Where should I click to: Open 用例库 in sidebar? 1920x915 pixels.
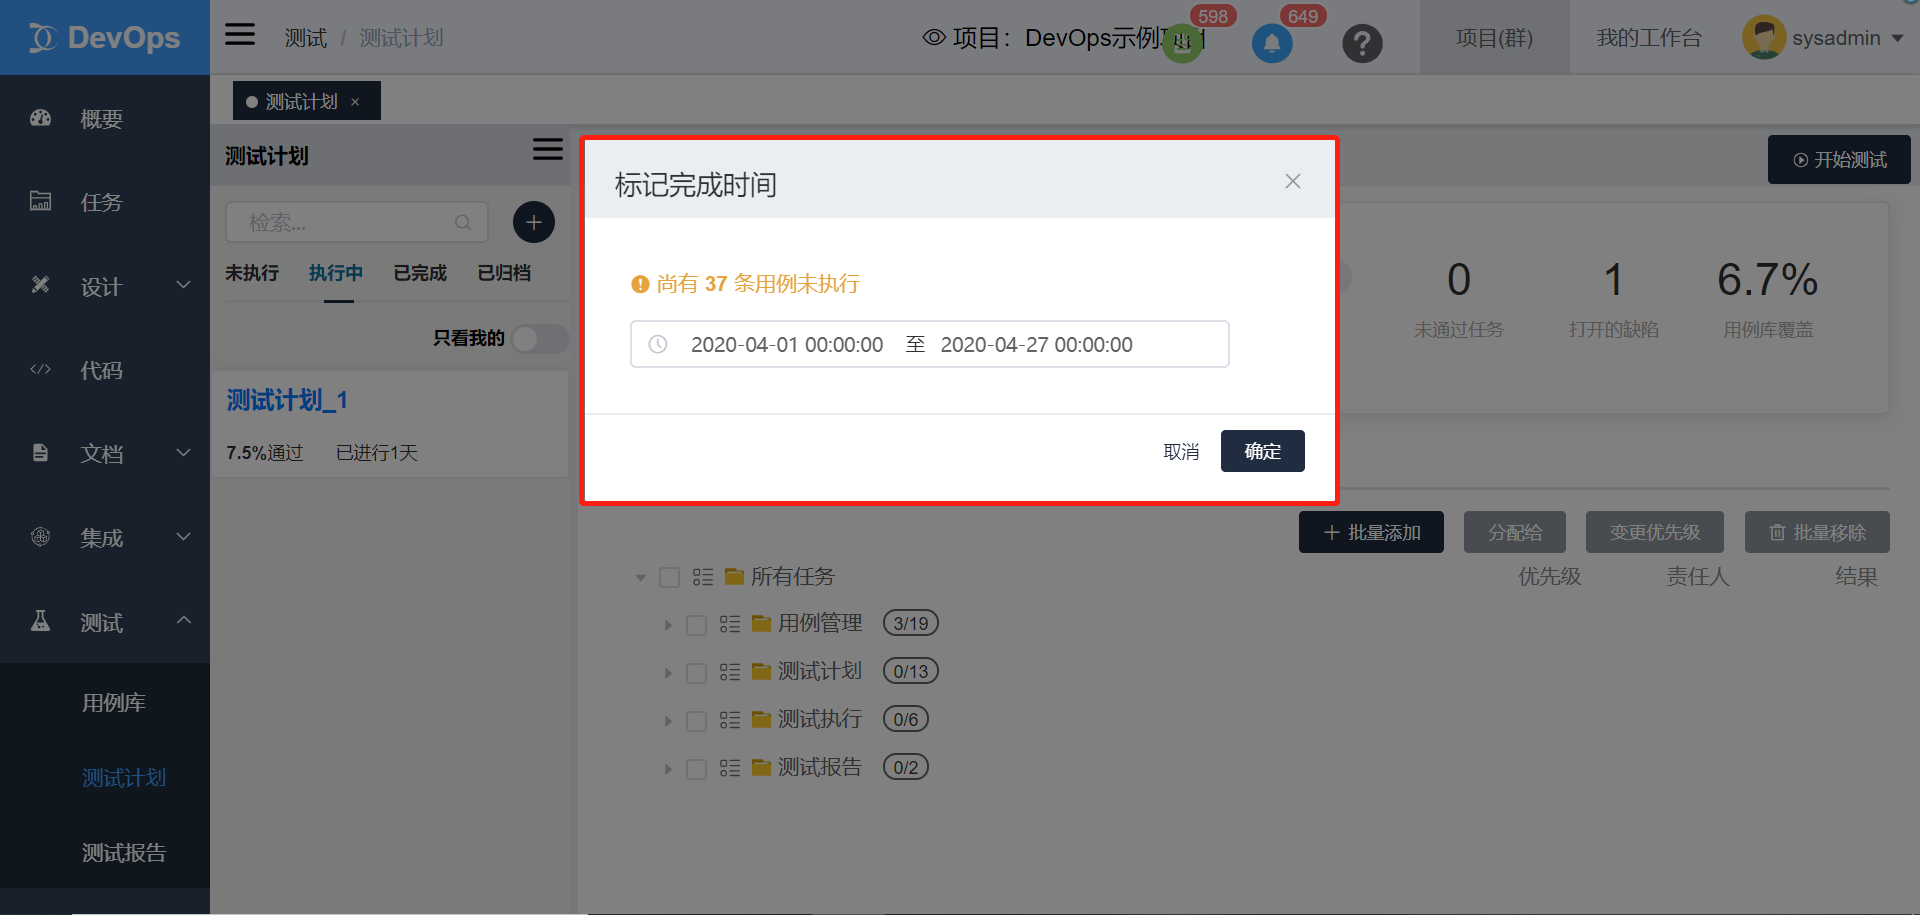coord(114,703)
